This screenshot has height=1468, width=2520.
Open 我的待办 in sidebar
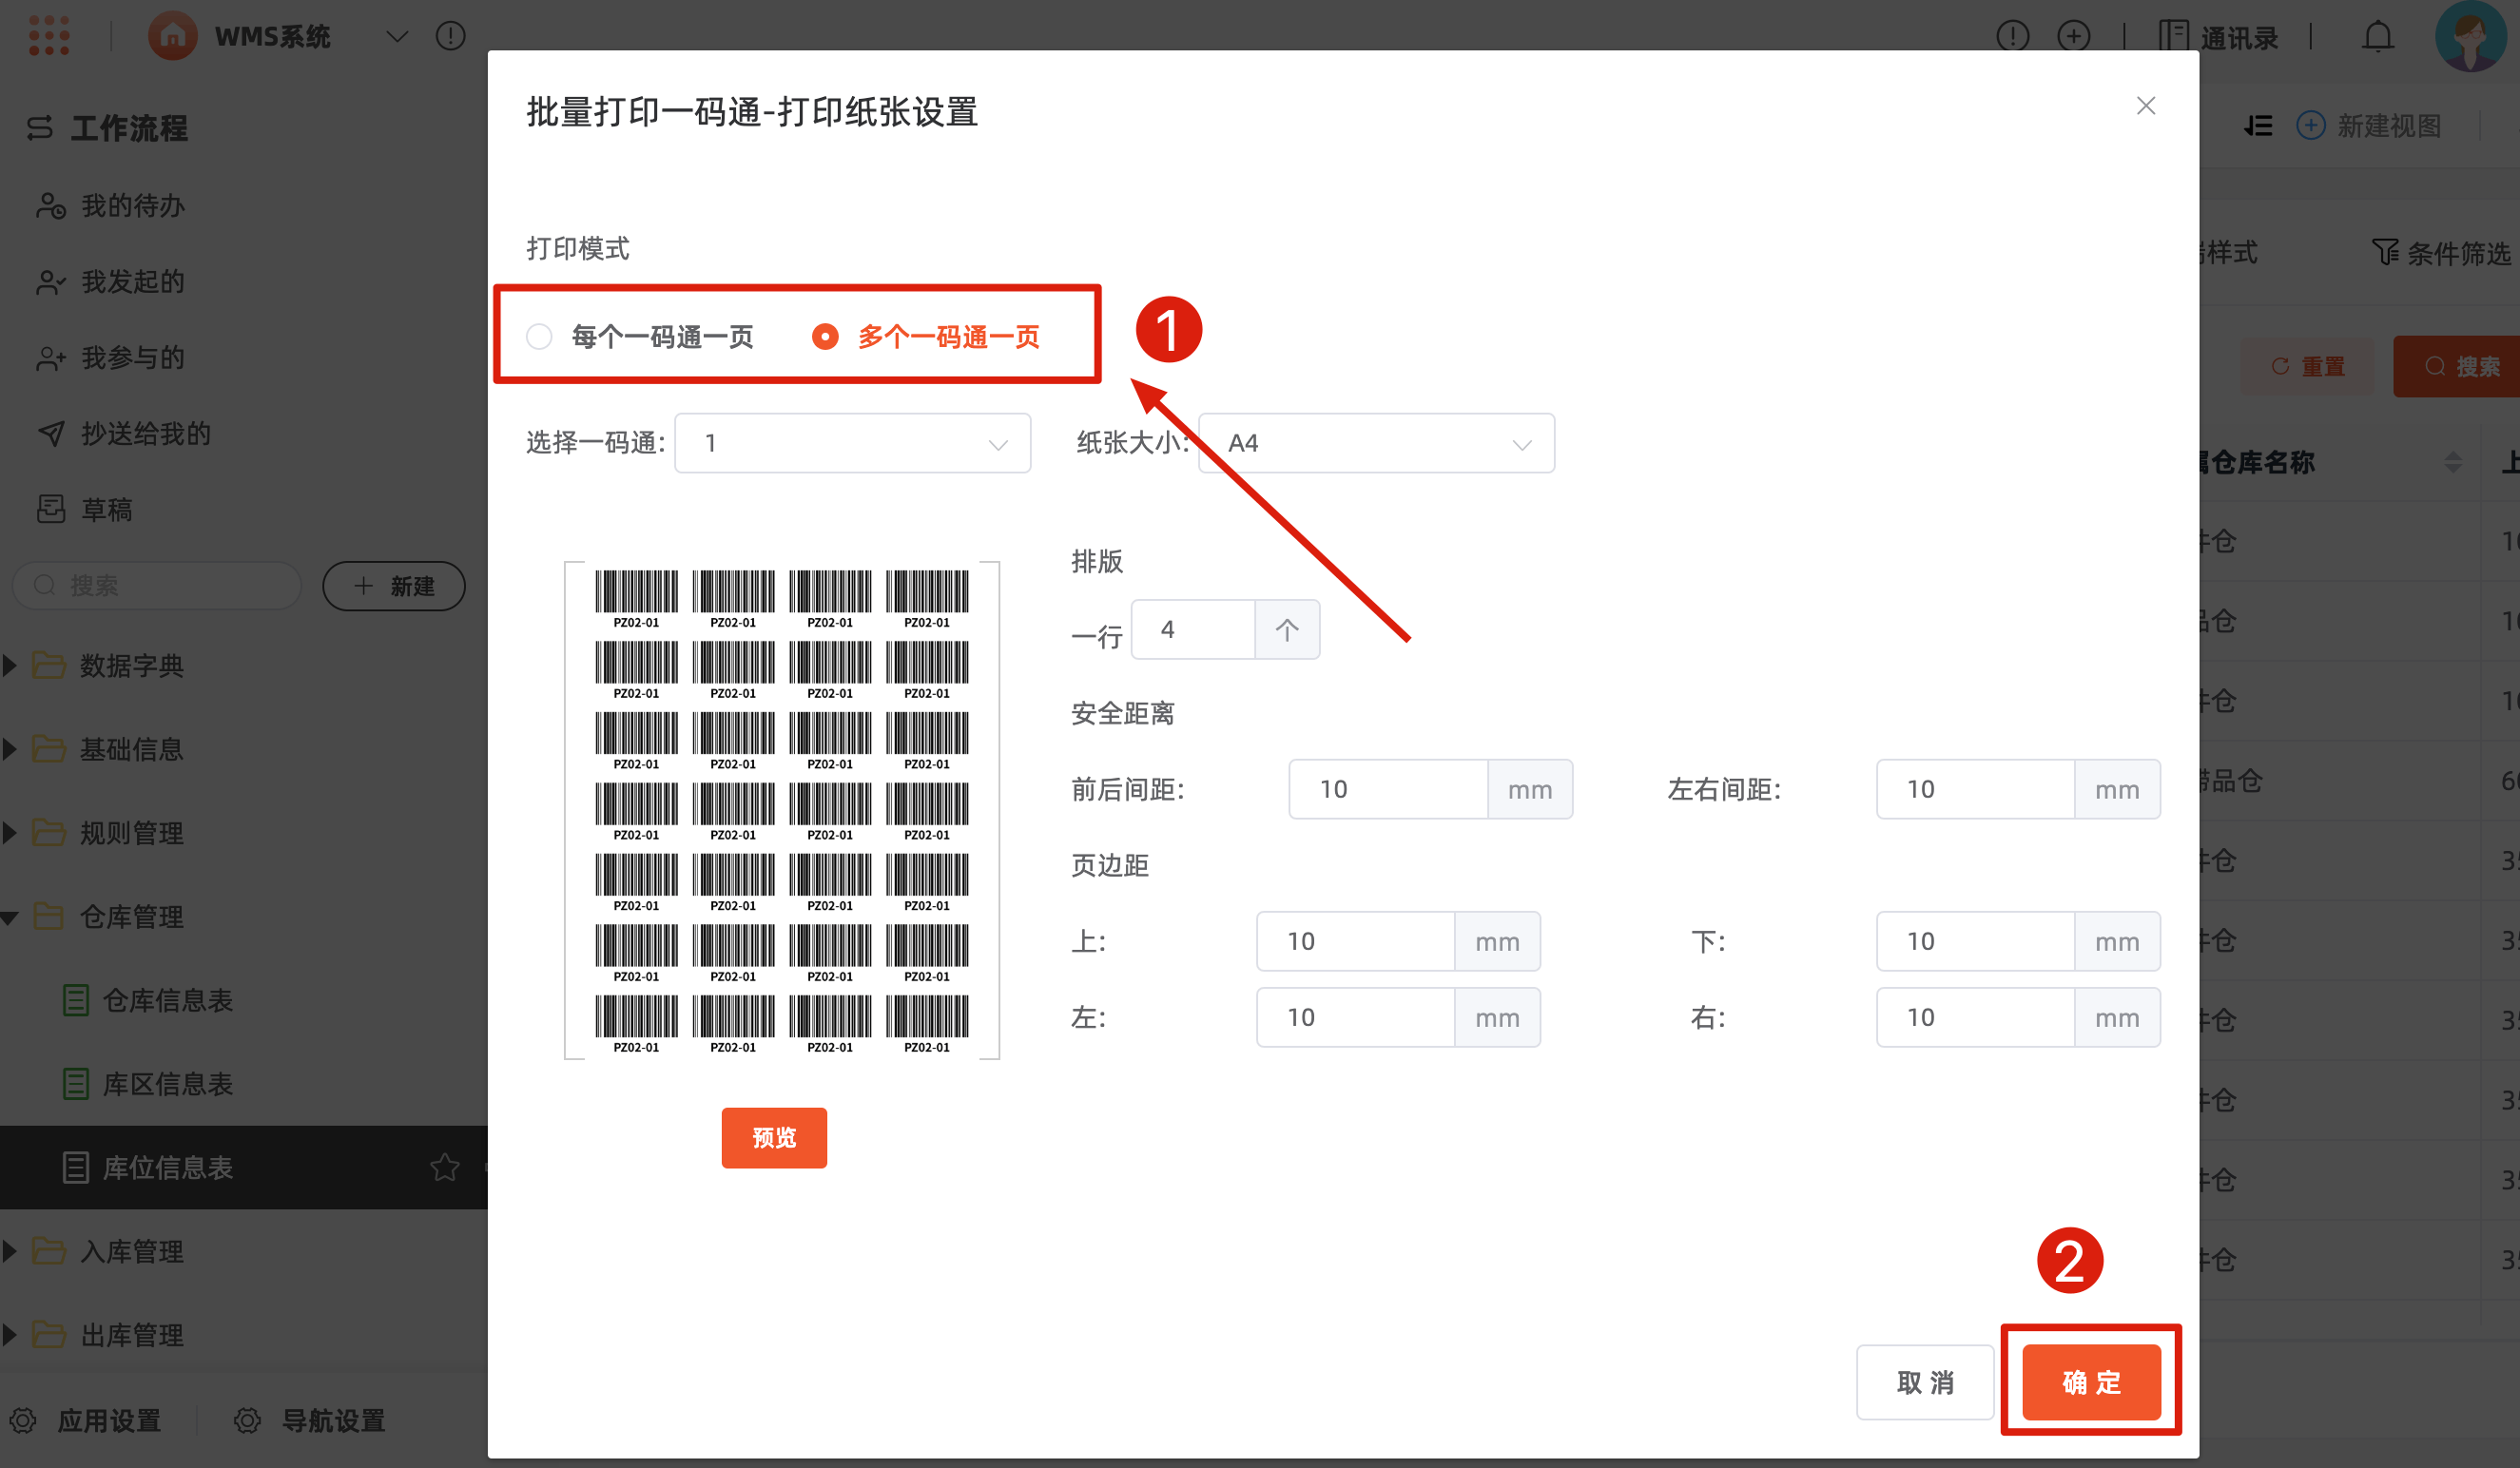click(x=132, y=206)
